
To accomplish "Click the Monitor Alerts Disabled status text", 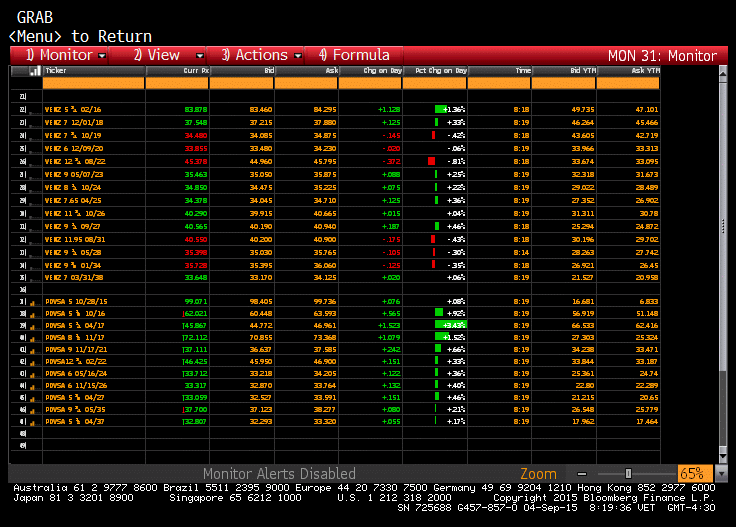I will click(x=279, y=474).
